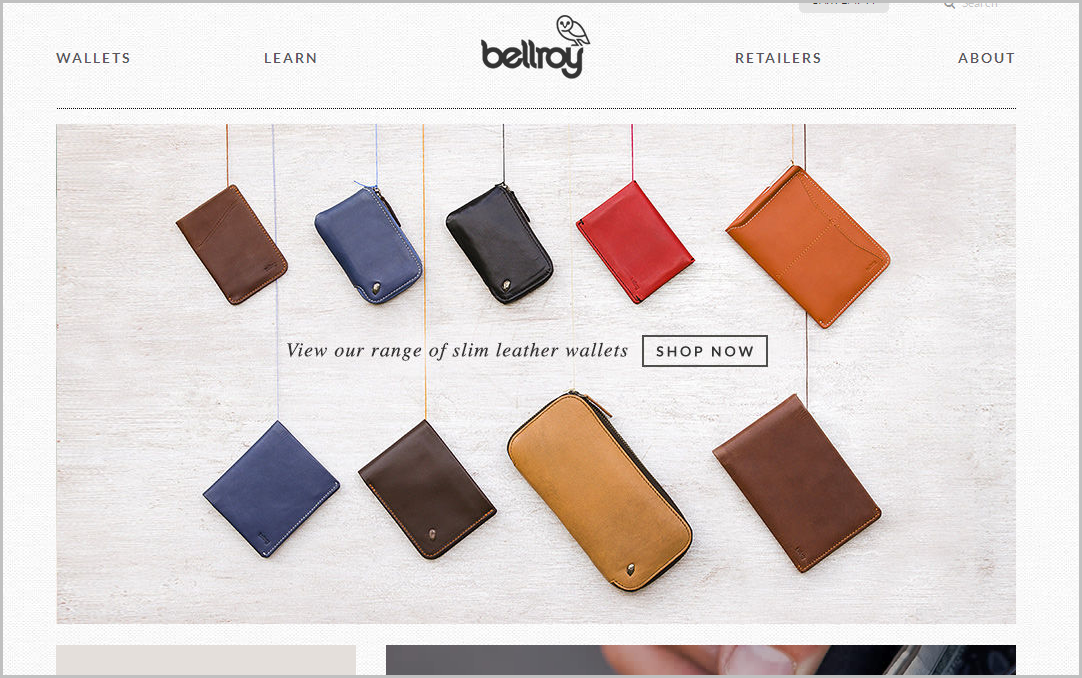The width and height of the screenshot is (1082, 678).
Task: Click the Shop Now button
Action: pos(705,351)
